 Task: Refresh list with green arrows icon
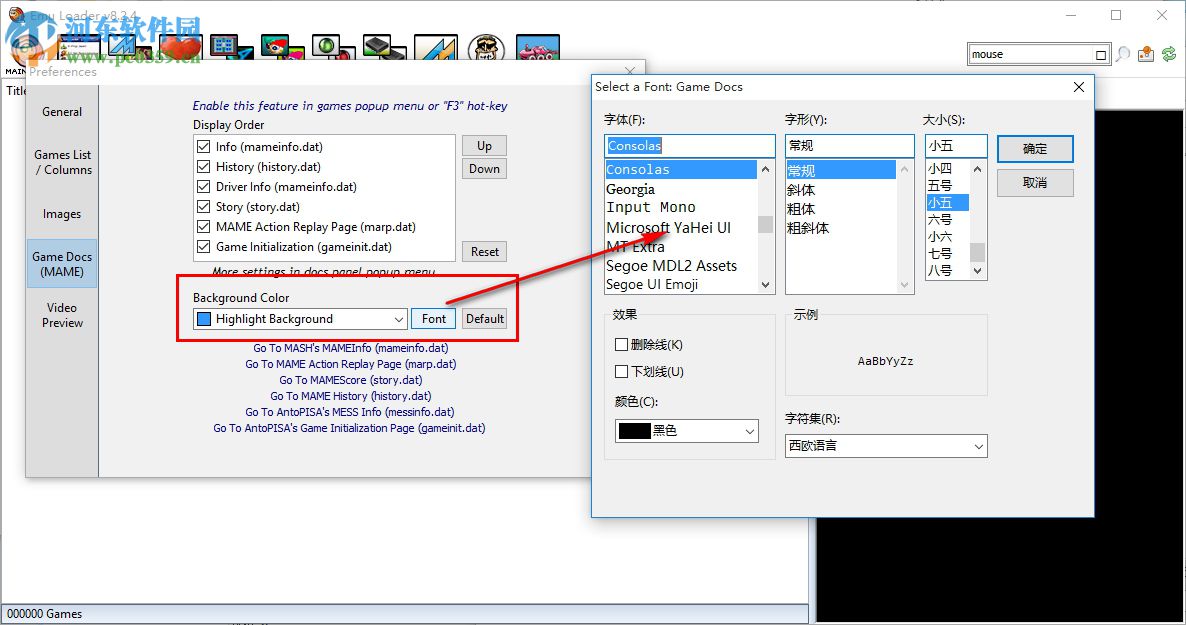tap(1169, 54)
